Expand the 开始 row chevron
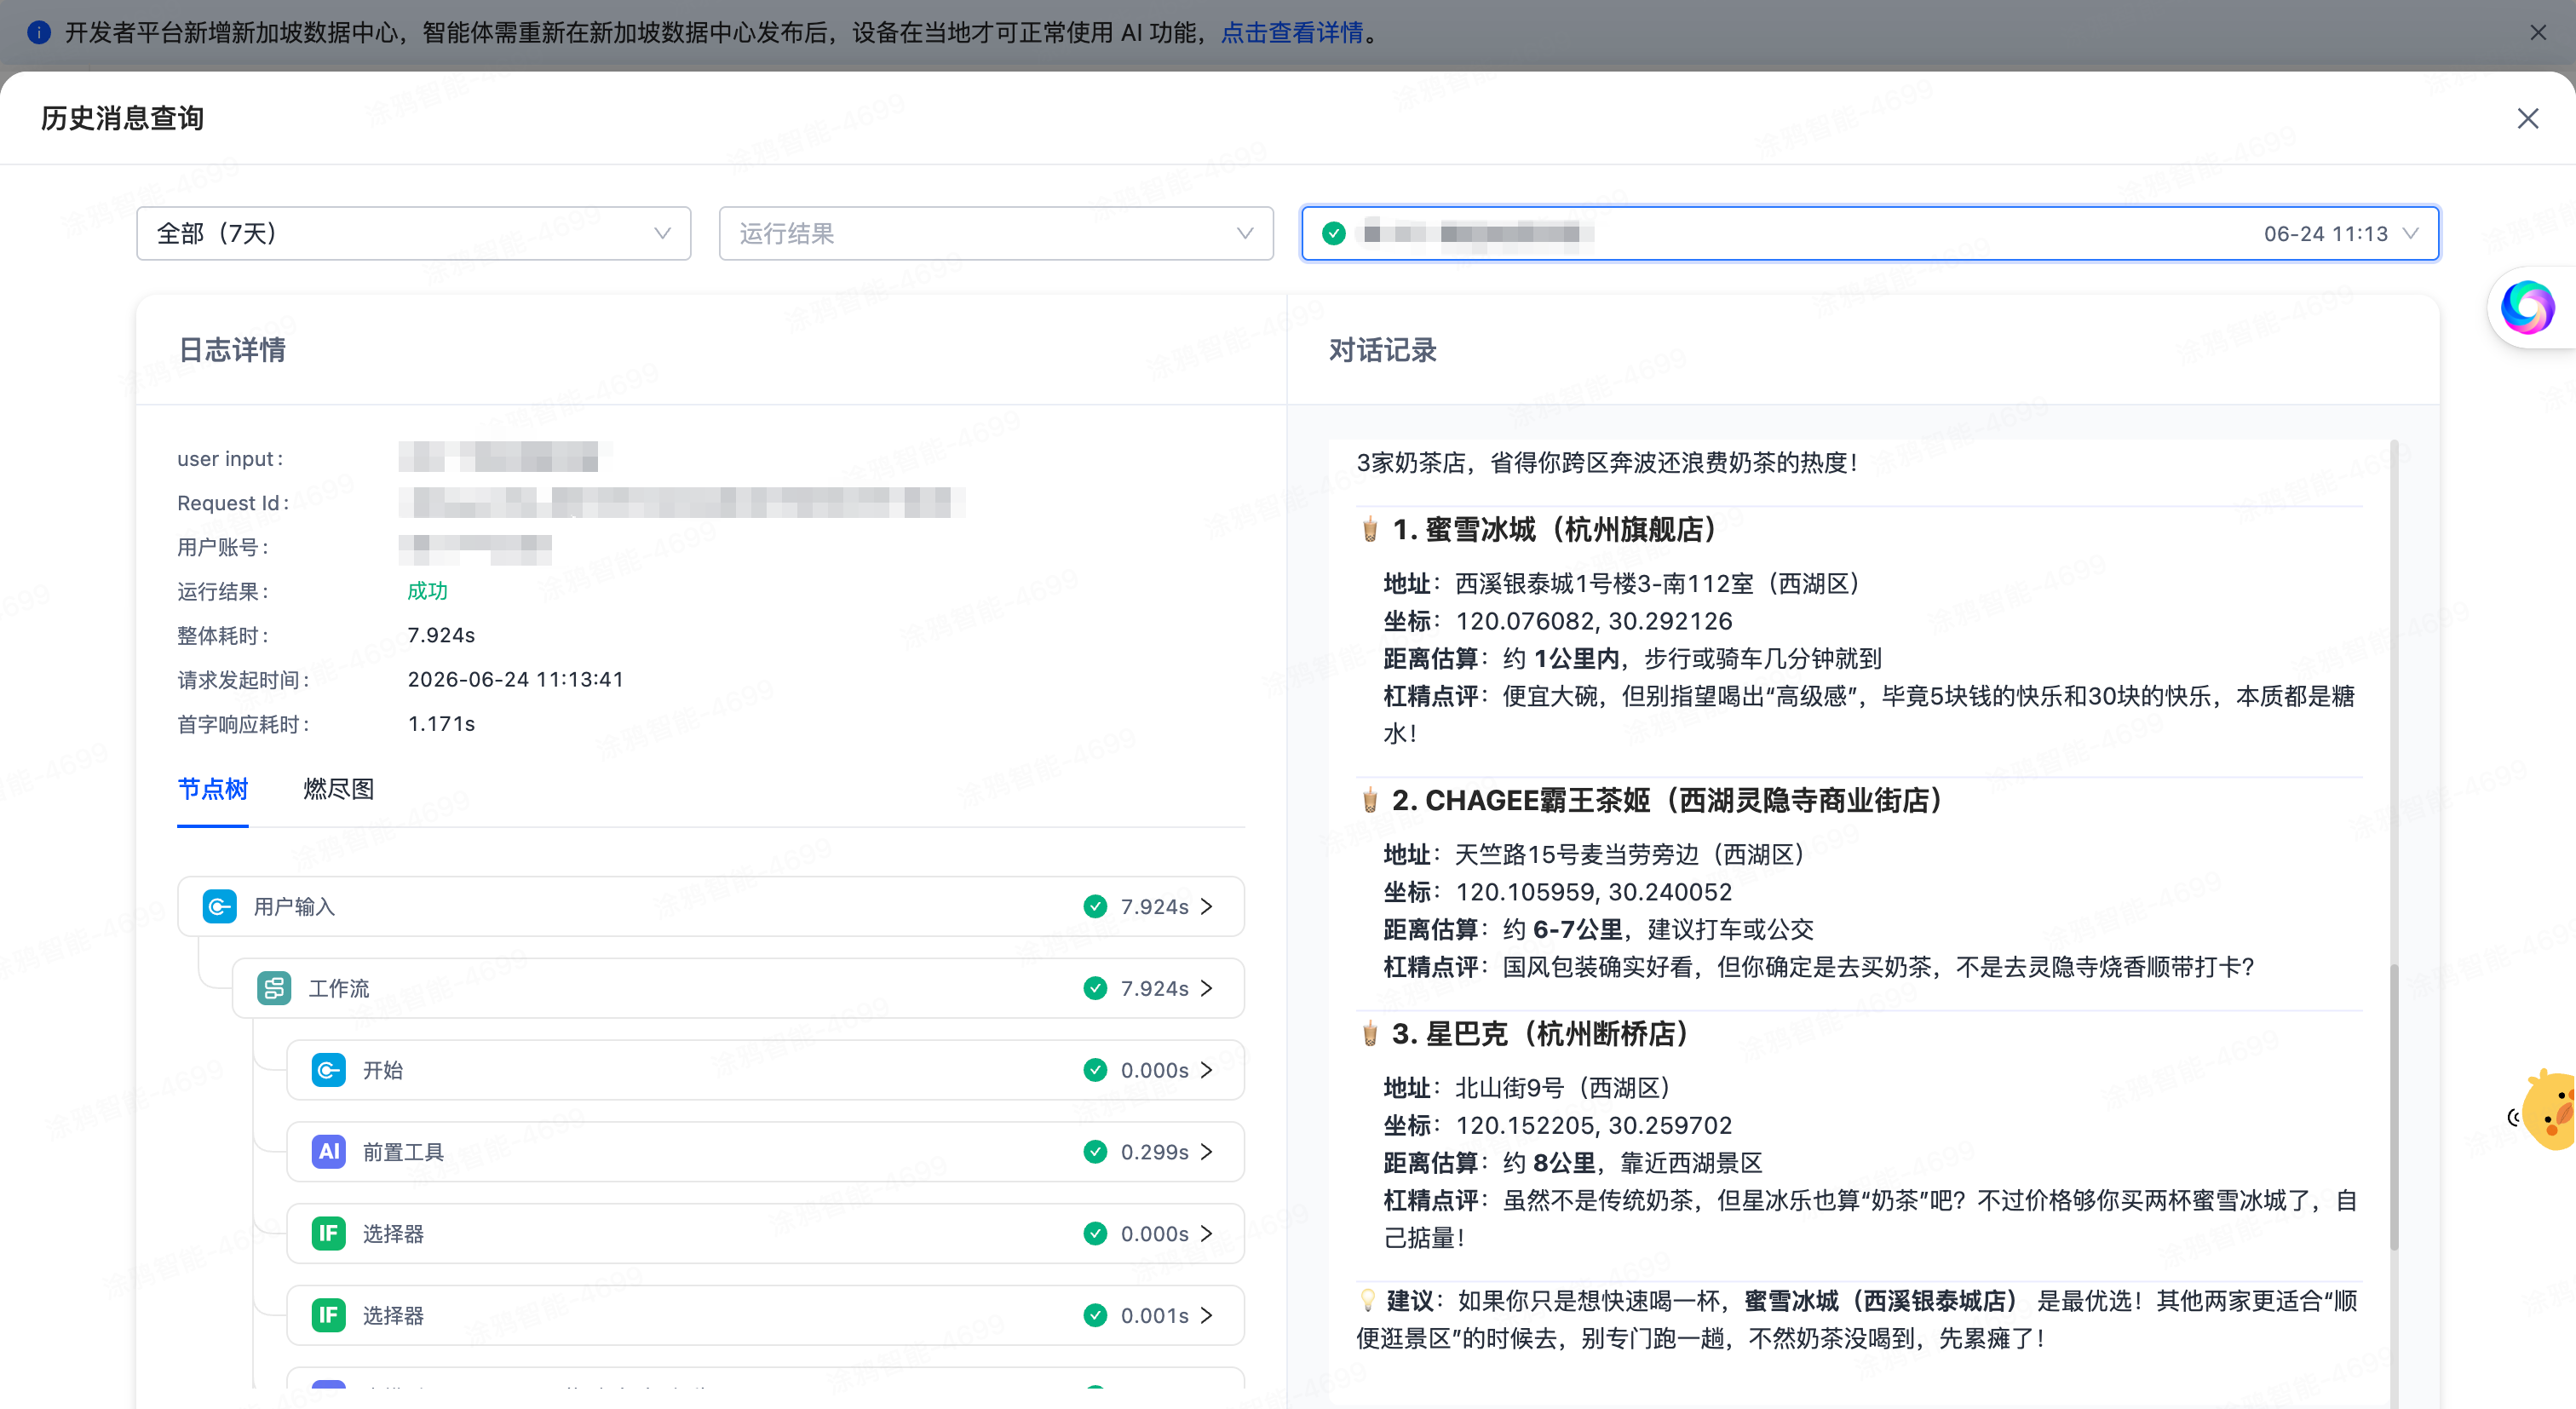Viewport: 2576px width, 1409px height. 1207,1070
